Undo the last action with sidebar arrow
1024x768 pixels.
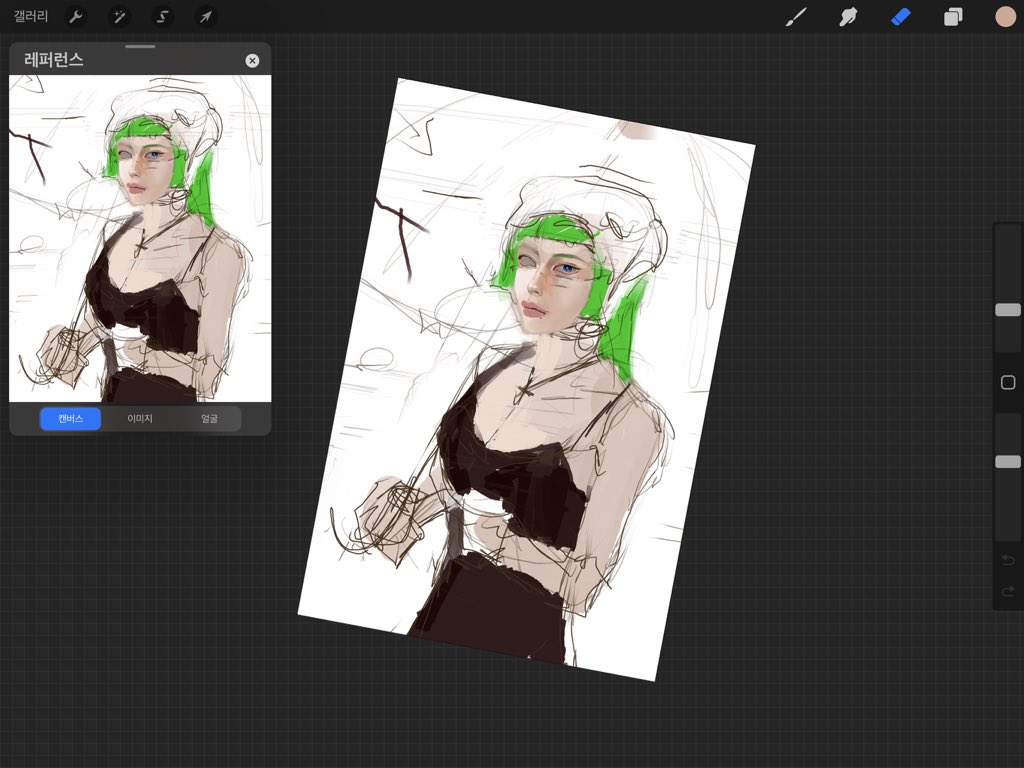pos(1008,560)
